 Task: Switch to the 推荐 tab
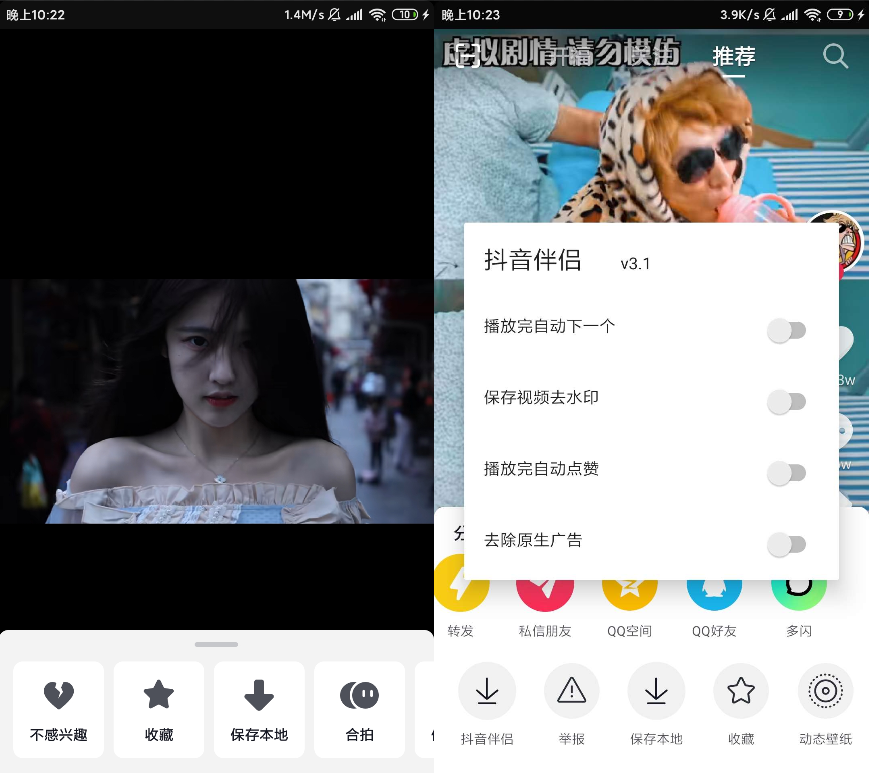point(733,56)
